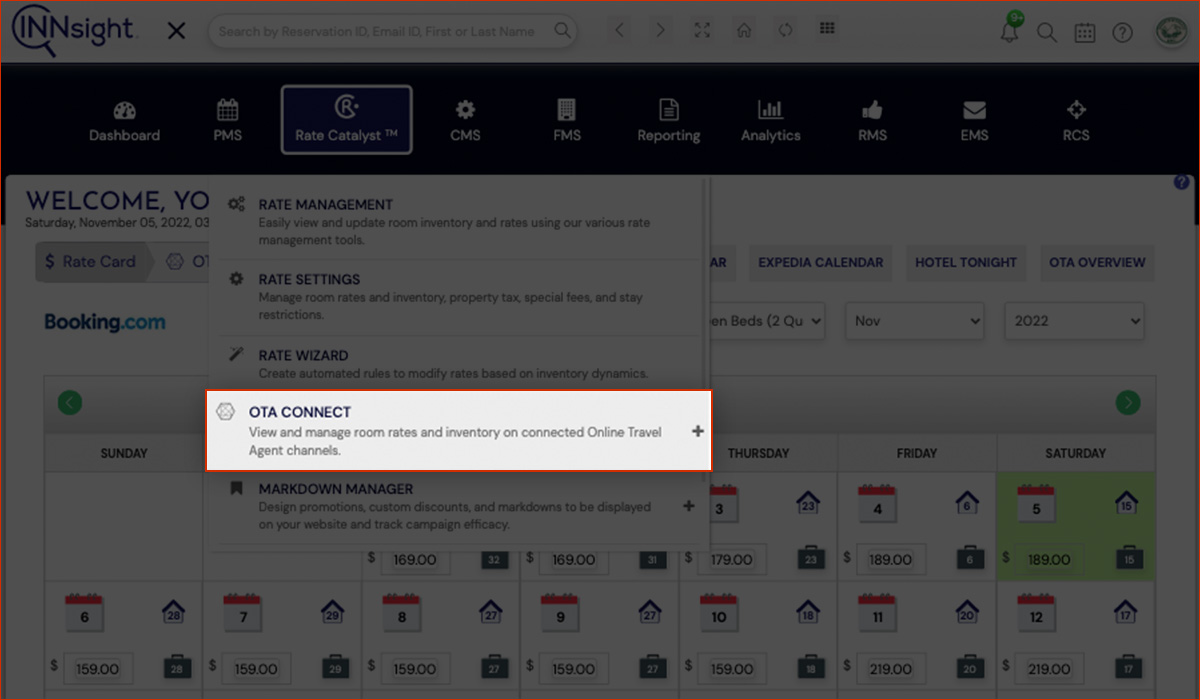Click the calendar date 10 icon
Screen dimensions: 1200x700
[719, 613]
